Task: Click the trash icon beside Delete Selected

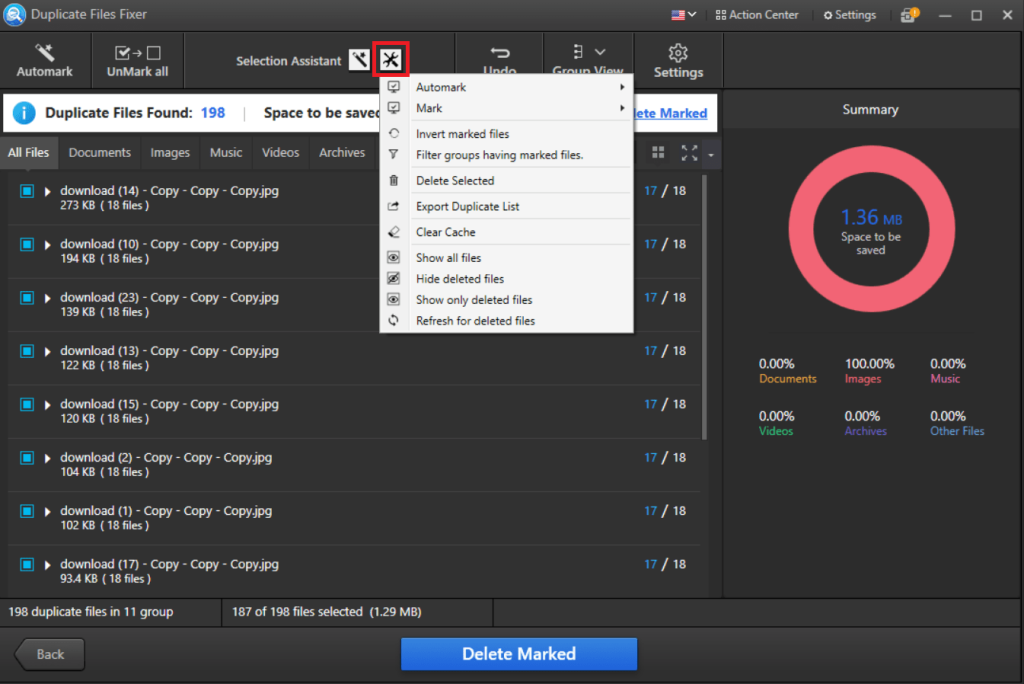Action: [x=394, y=180]
